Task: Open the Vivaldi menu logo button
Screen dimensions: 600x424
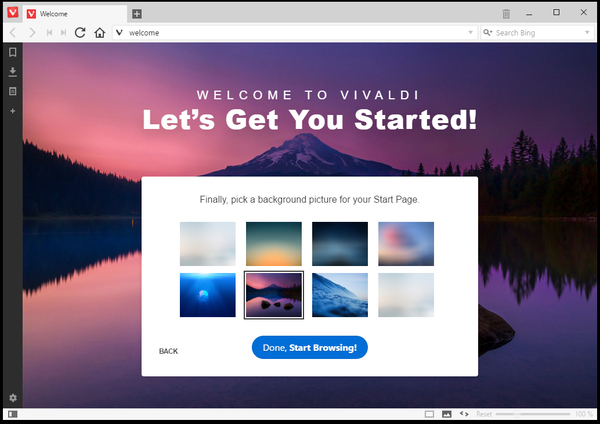Action: click(x=13, y=12)
